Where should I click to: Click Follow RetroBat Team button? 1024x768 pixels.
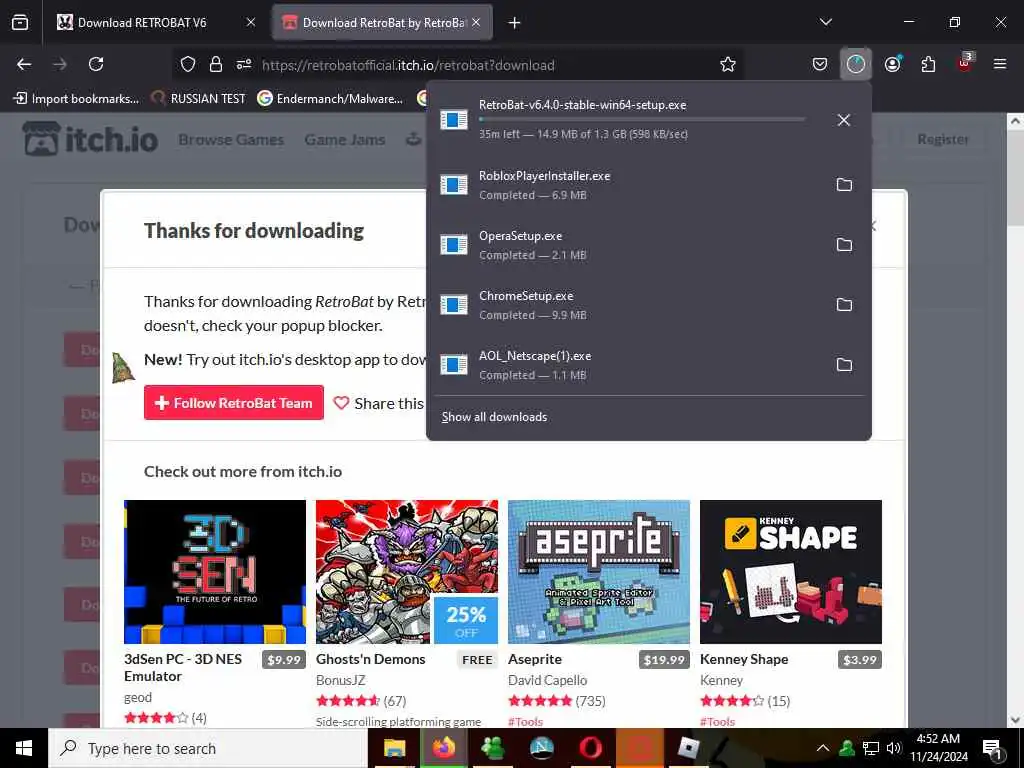pyautogui.click(x=234, y=403)
